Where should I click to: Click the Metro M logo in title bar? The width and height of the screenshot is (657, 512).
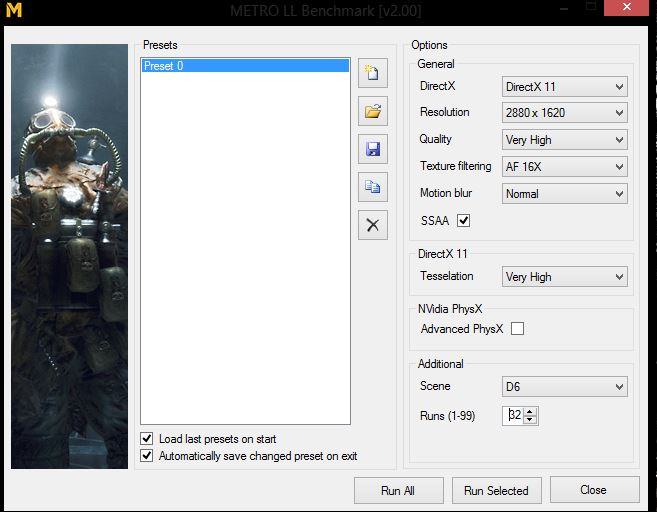(x=14, y=9)
